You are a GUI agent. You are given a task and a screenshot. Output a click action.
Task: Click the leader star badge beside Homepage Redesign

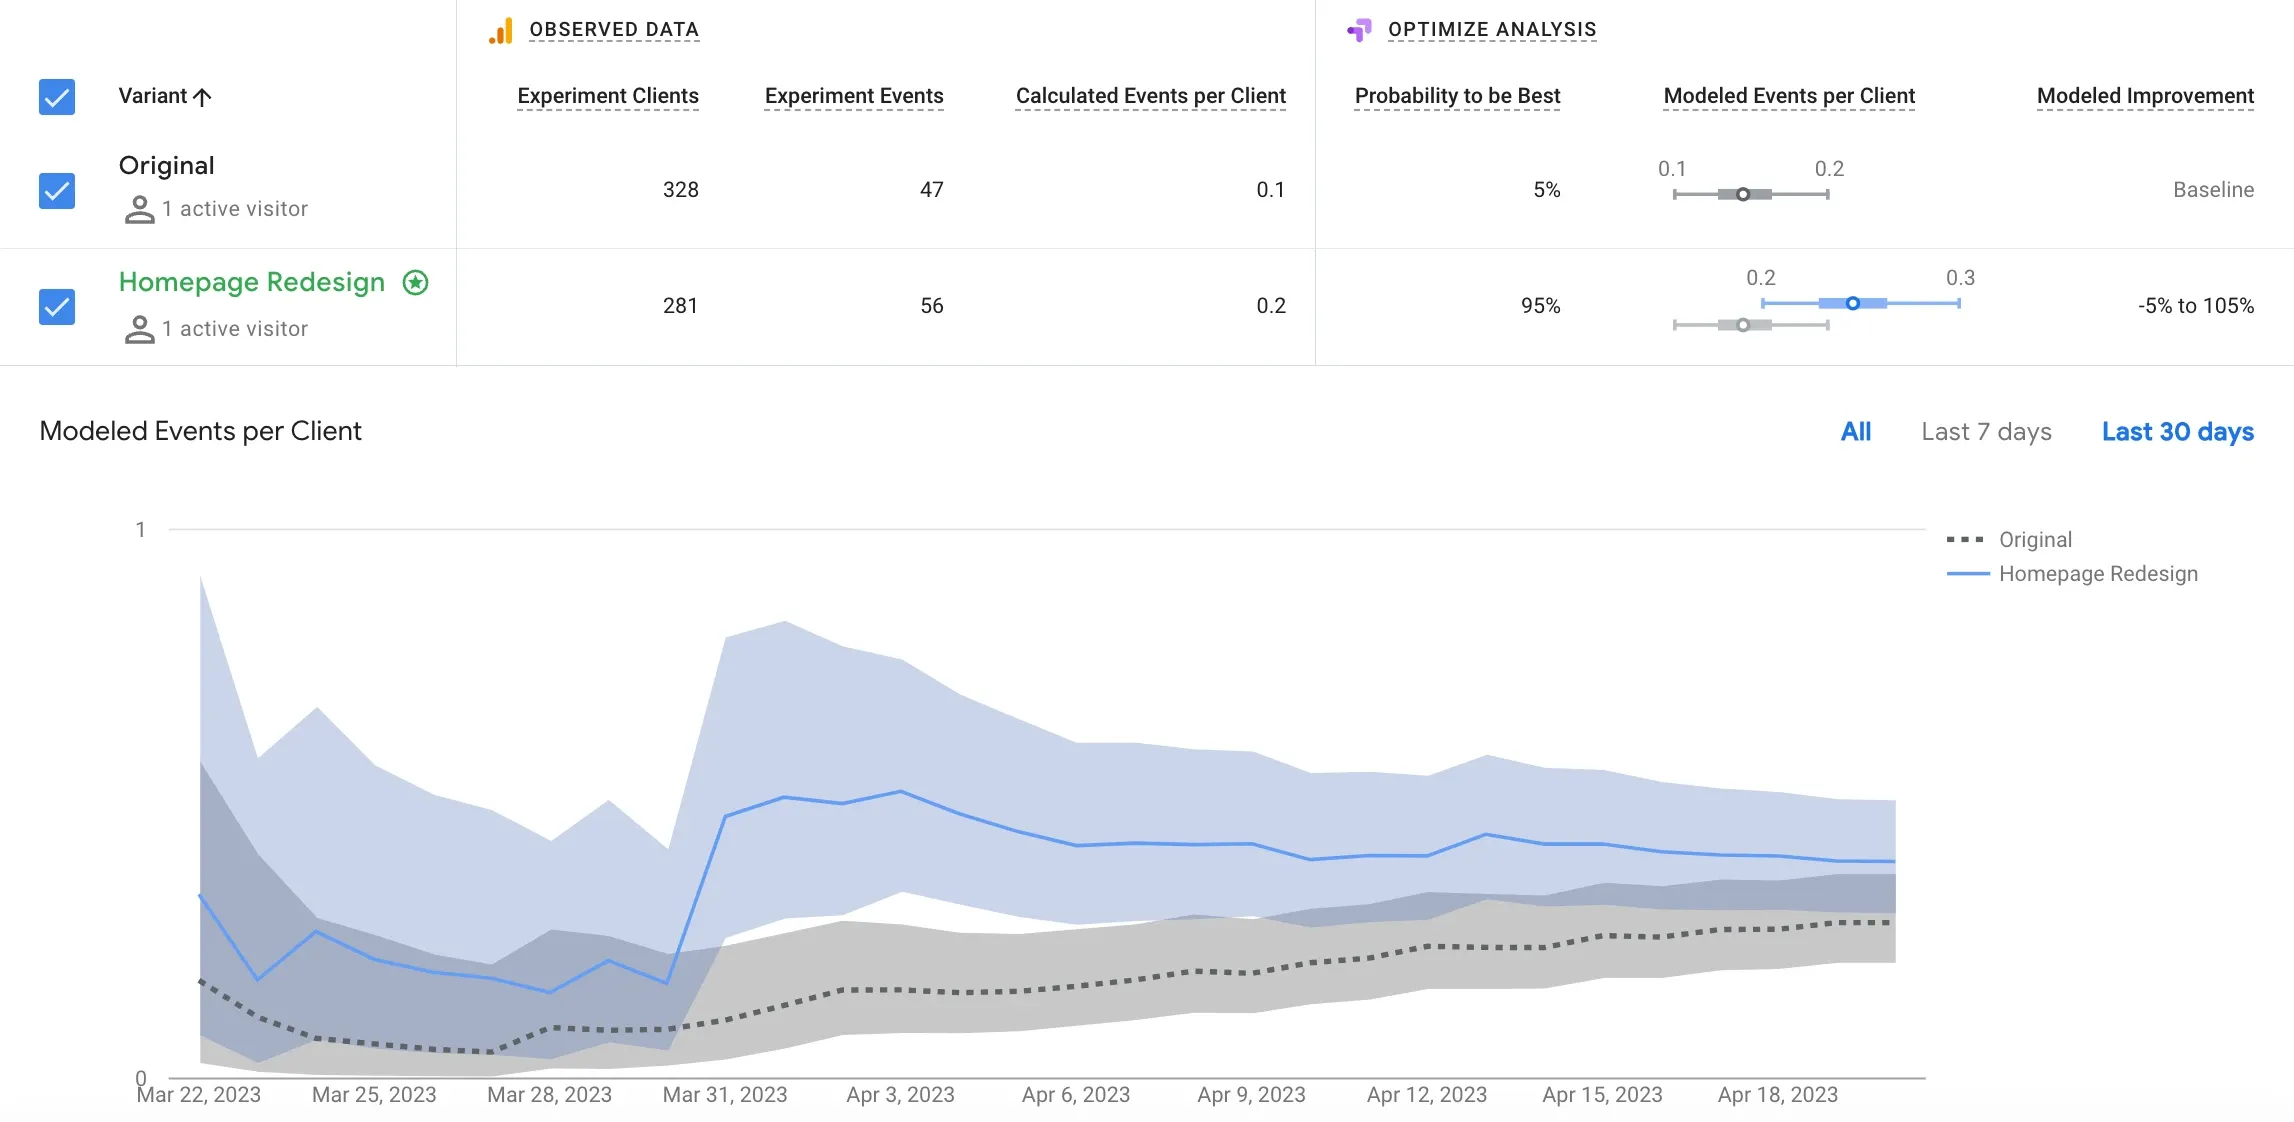pos(416,283)
